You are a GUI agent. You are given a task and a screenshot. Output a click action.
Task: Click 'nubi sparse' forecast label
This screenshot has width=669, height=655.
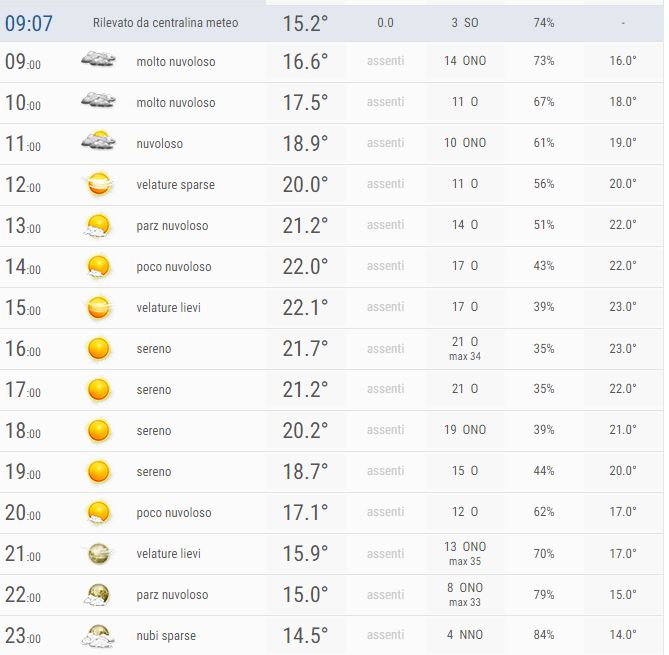(x=166, y=636)
